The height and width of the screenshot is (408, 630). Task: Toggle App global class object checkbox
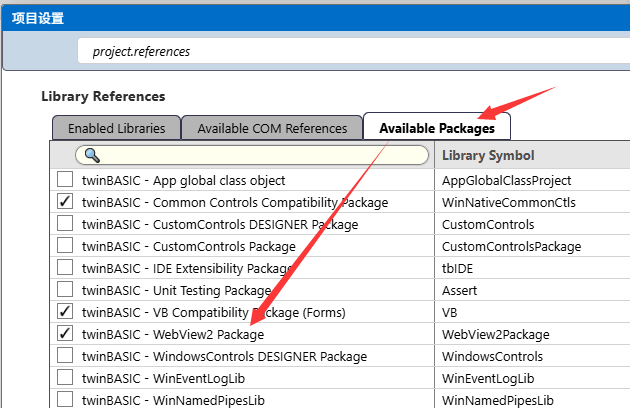(x=65, y=179)
